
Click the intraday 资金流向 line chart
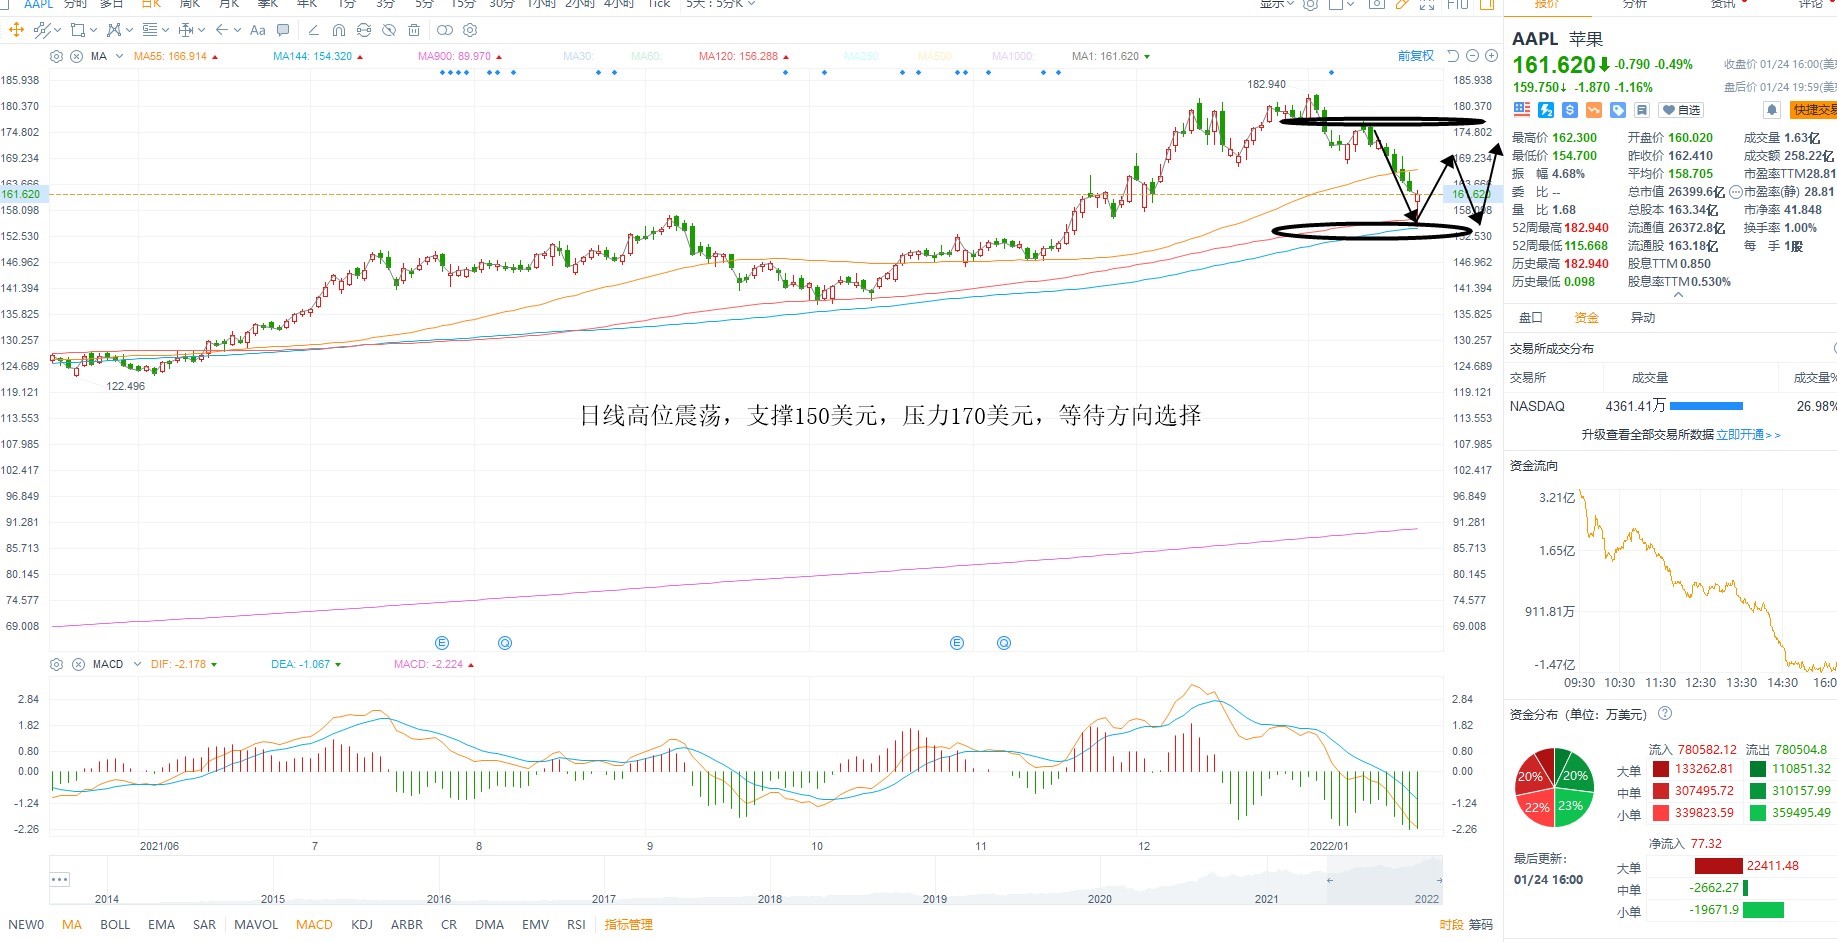click(1707, 582)
